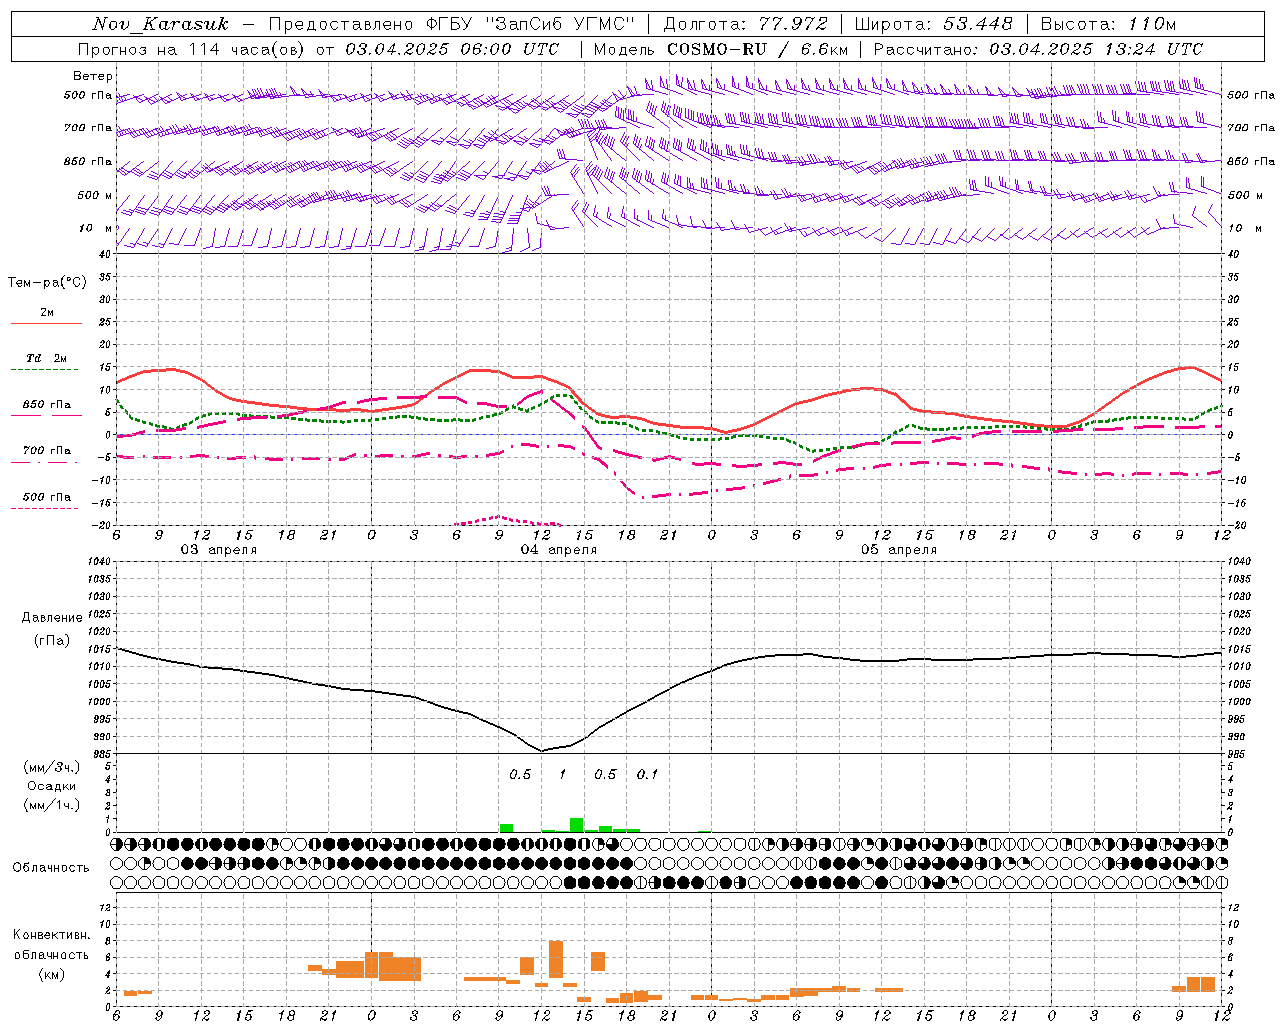Select the elevation text Высота: 110м
This screenshot has width=1280, height=1024.
1108,24
